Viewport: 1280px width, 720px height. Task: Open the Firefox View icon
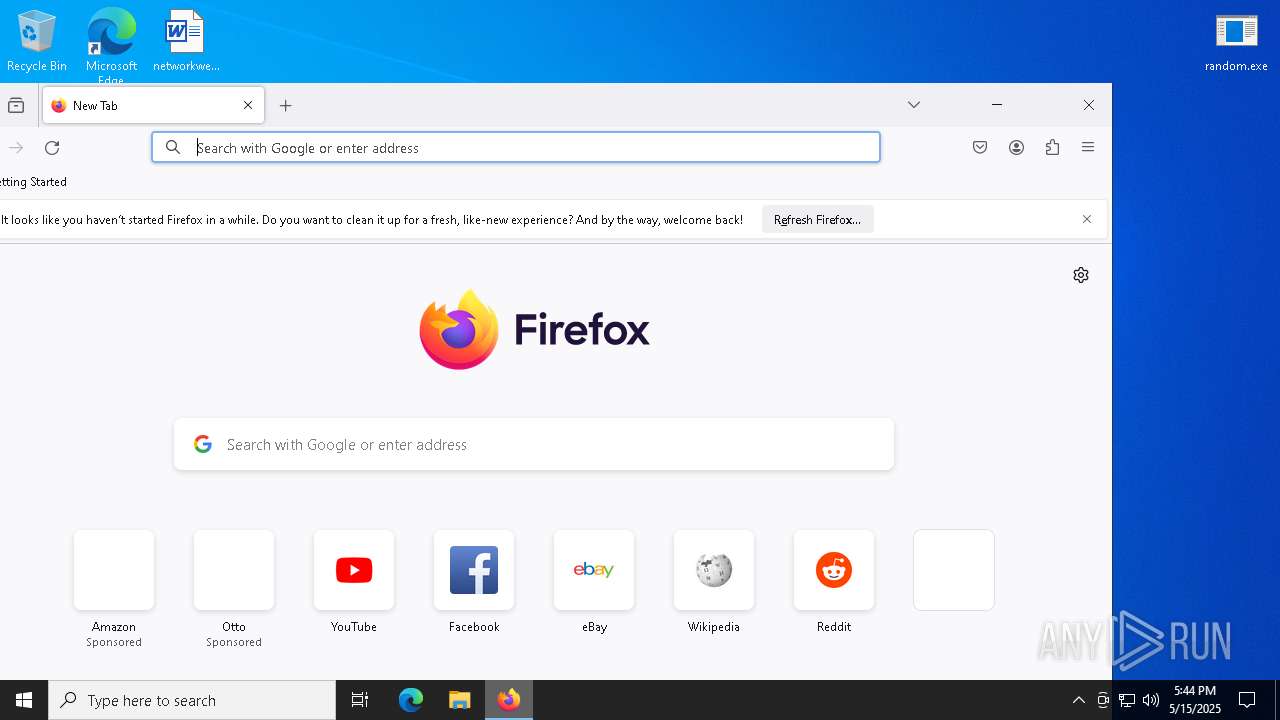[16, 105]
